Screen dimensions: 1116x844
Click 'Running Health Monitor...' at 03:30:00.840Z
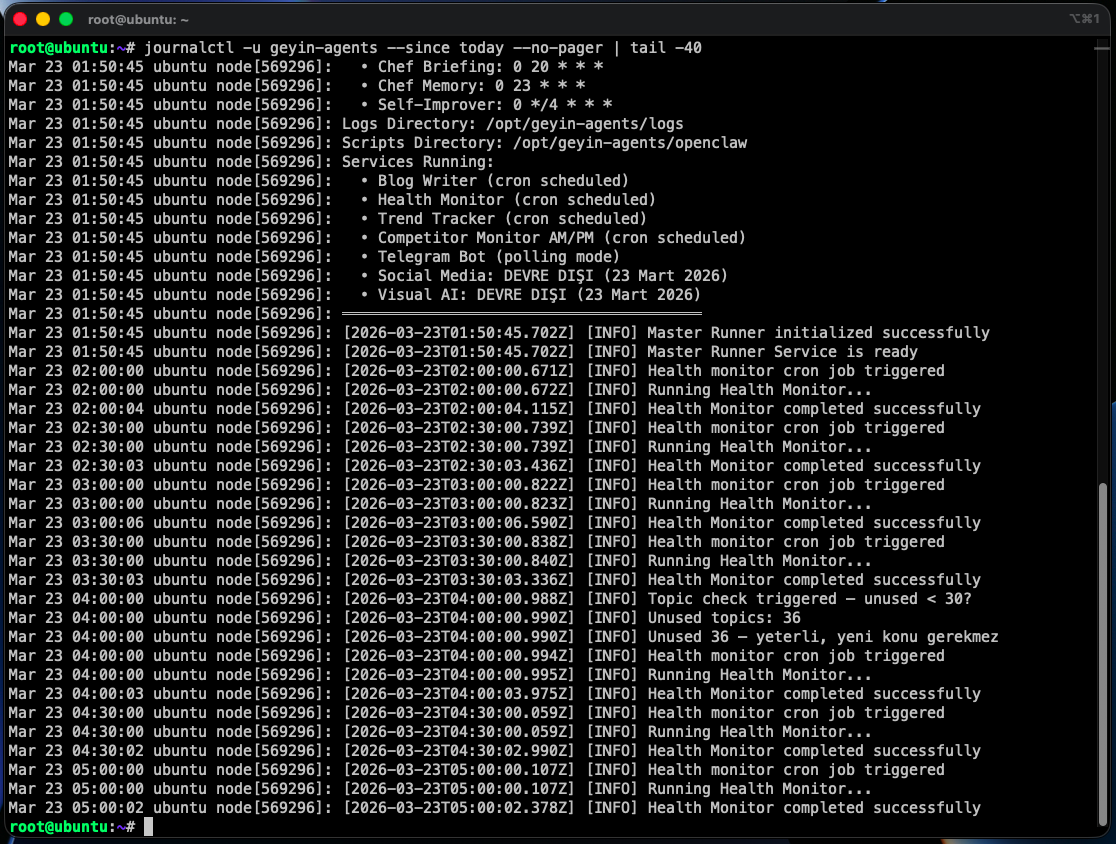tap(759, 561)
